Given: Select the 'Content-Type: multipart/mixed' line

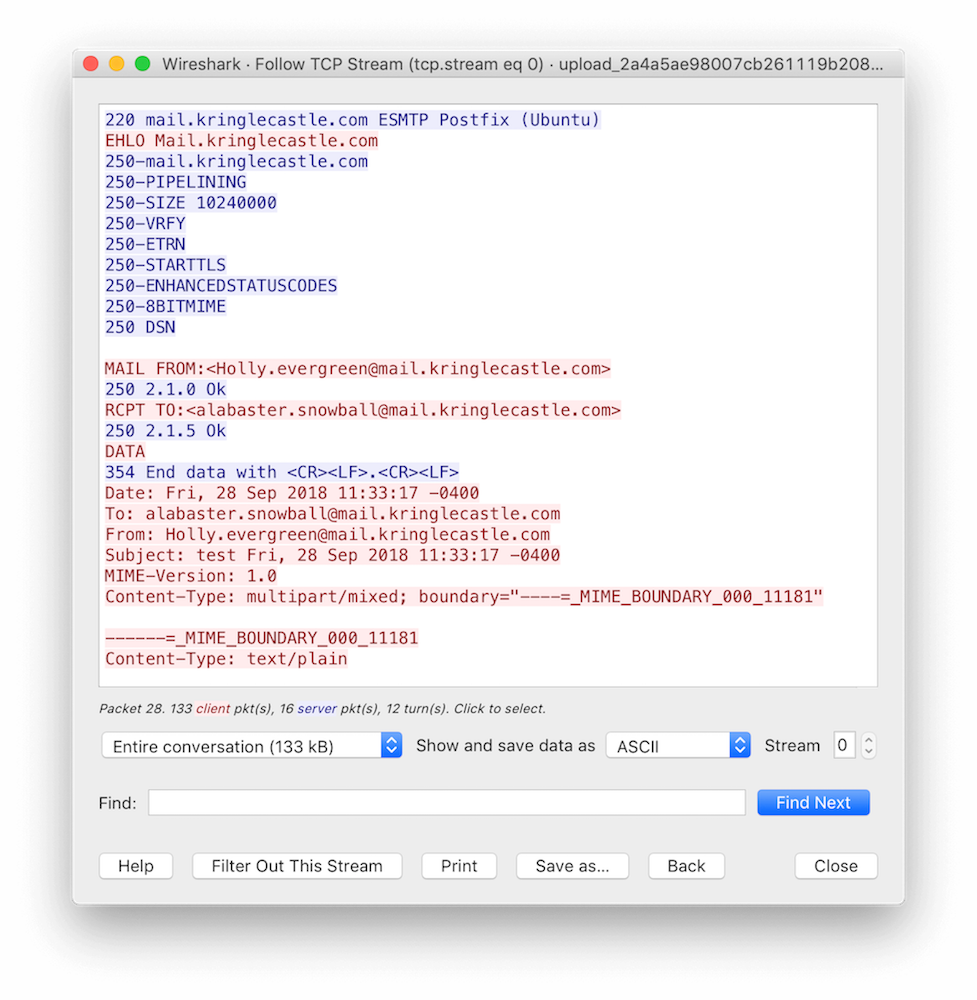Looking at the screenshot, I should (464, 596).
